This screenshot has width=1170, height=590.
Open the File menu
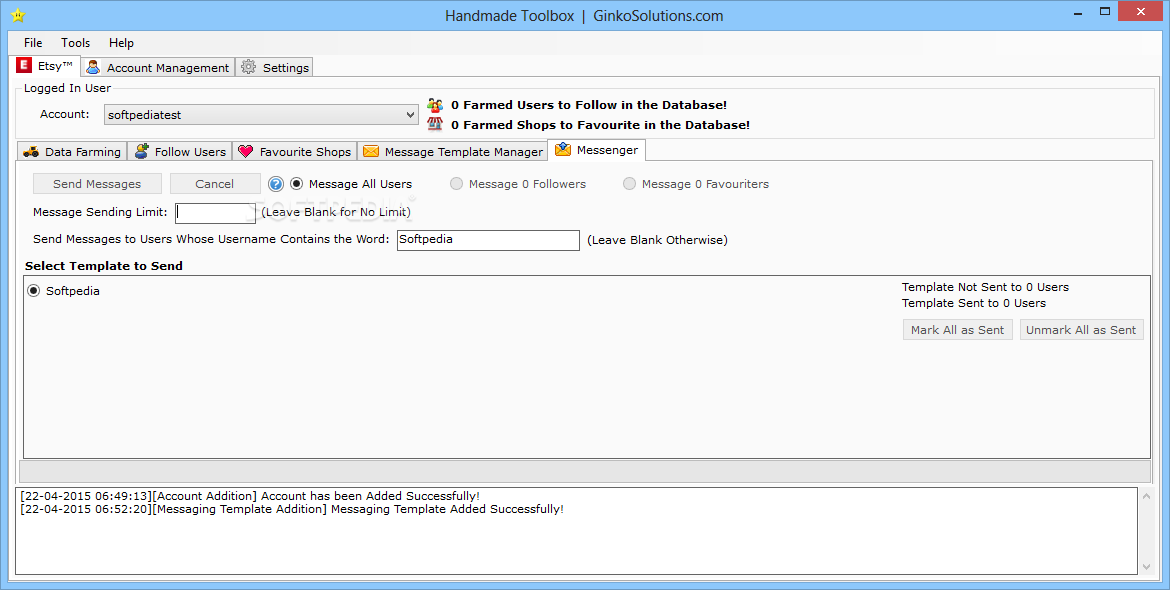point(33,43)
